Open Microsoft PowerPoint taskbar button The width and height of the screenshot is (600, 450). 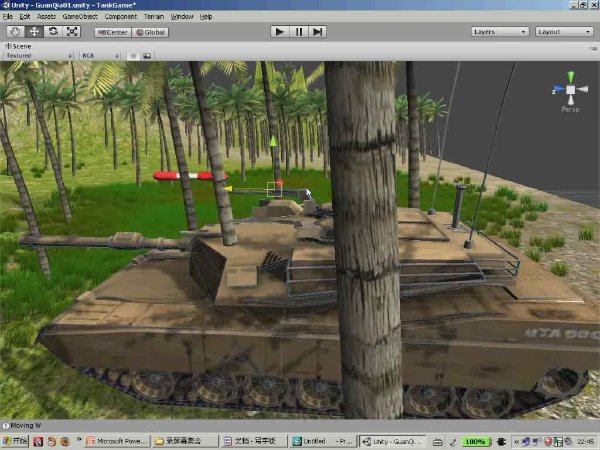tap(118, 441)
